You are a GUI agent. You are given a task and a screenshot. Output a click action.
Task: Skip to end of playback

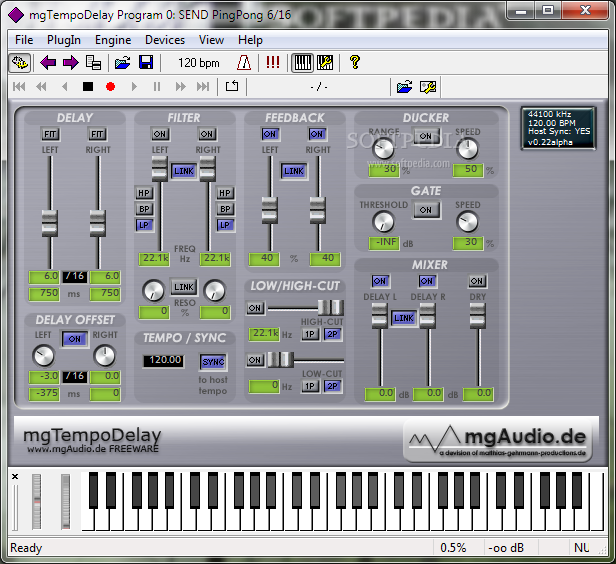point(203,87)
